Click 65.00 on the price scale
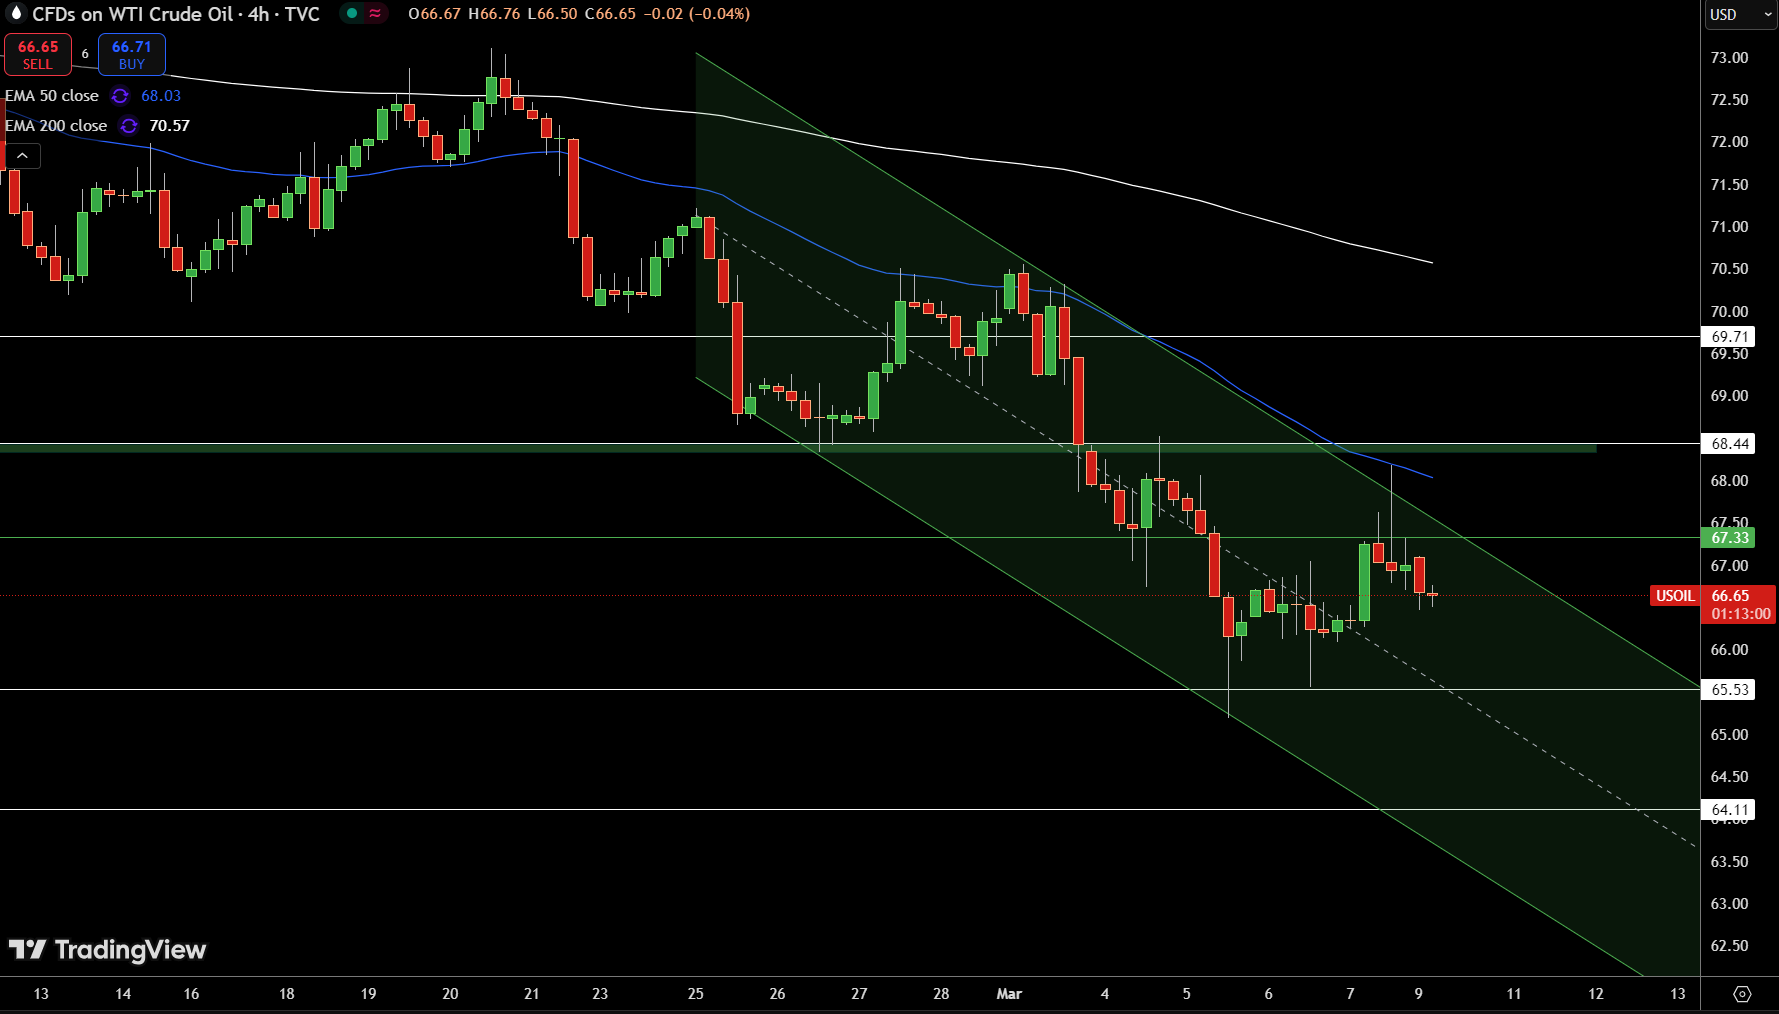 click(1729, 735)
